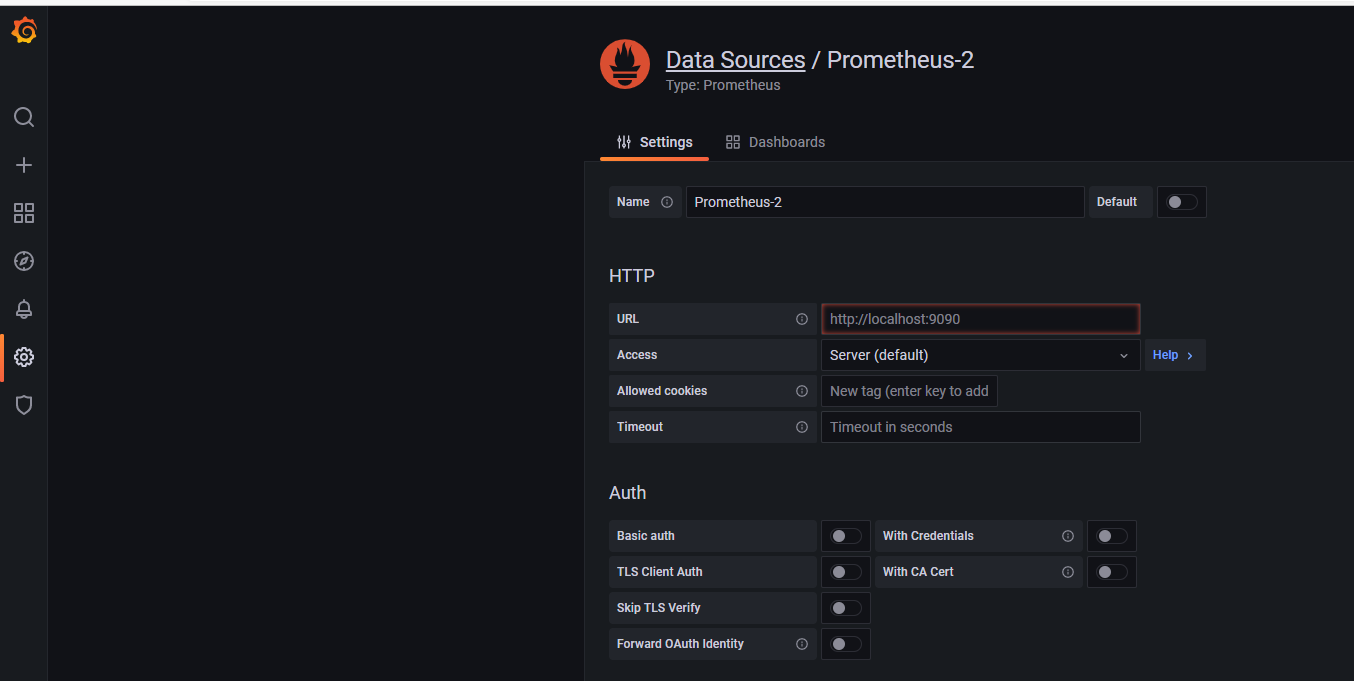Open the Configuration gear icon

(24, 357)
